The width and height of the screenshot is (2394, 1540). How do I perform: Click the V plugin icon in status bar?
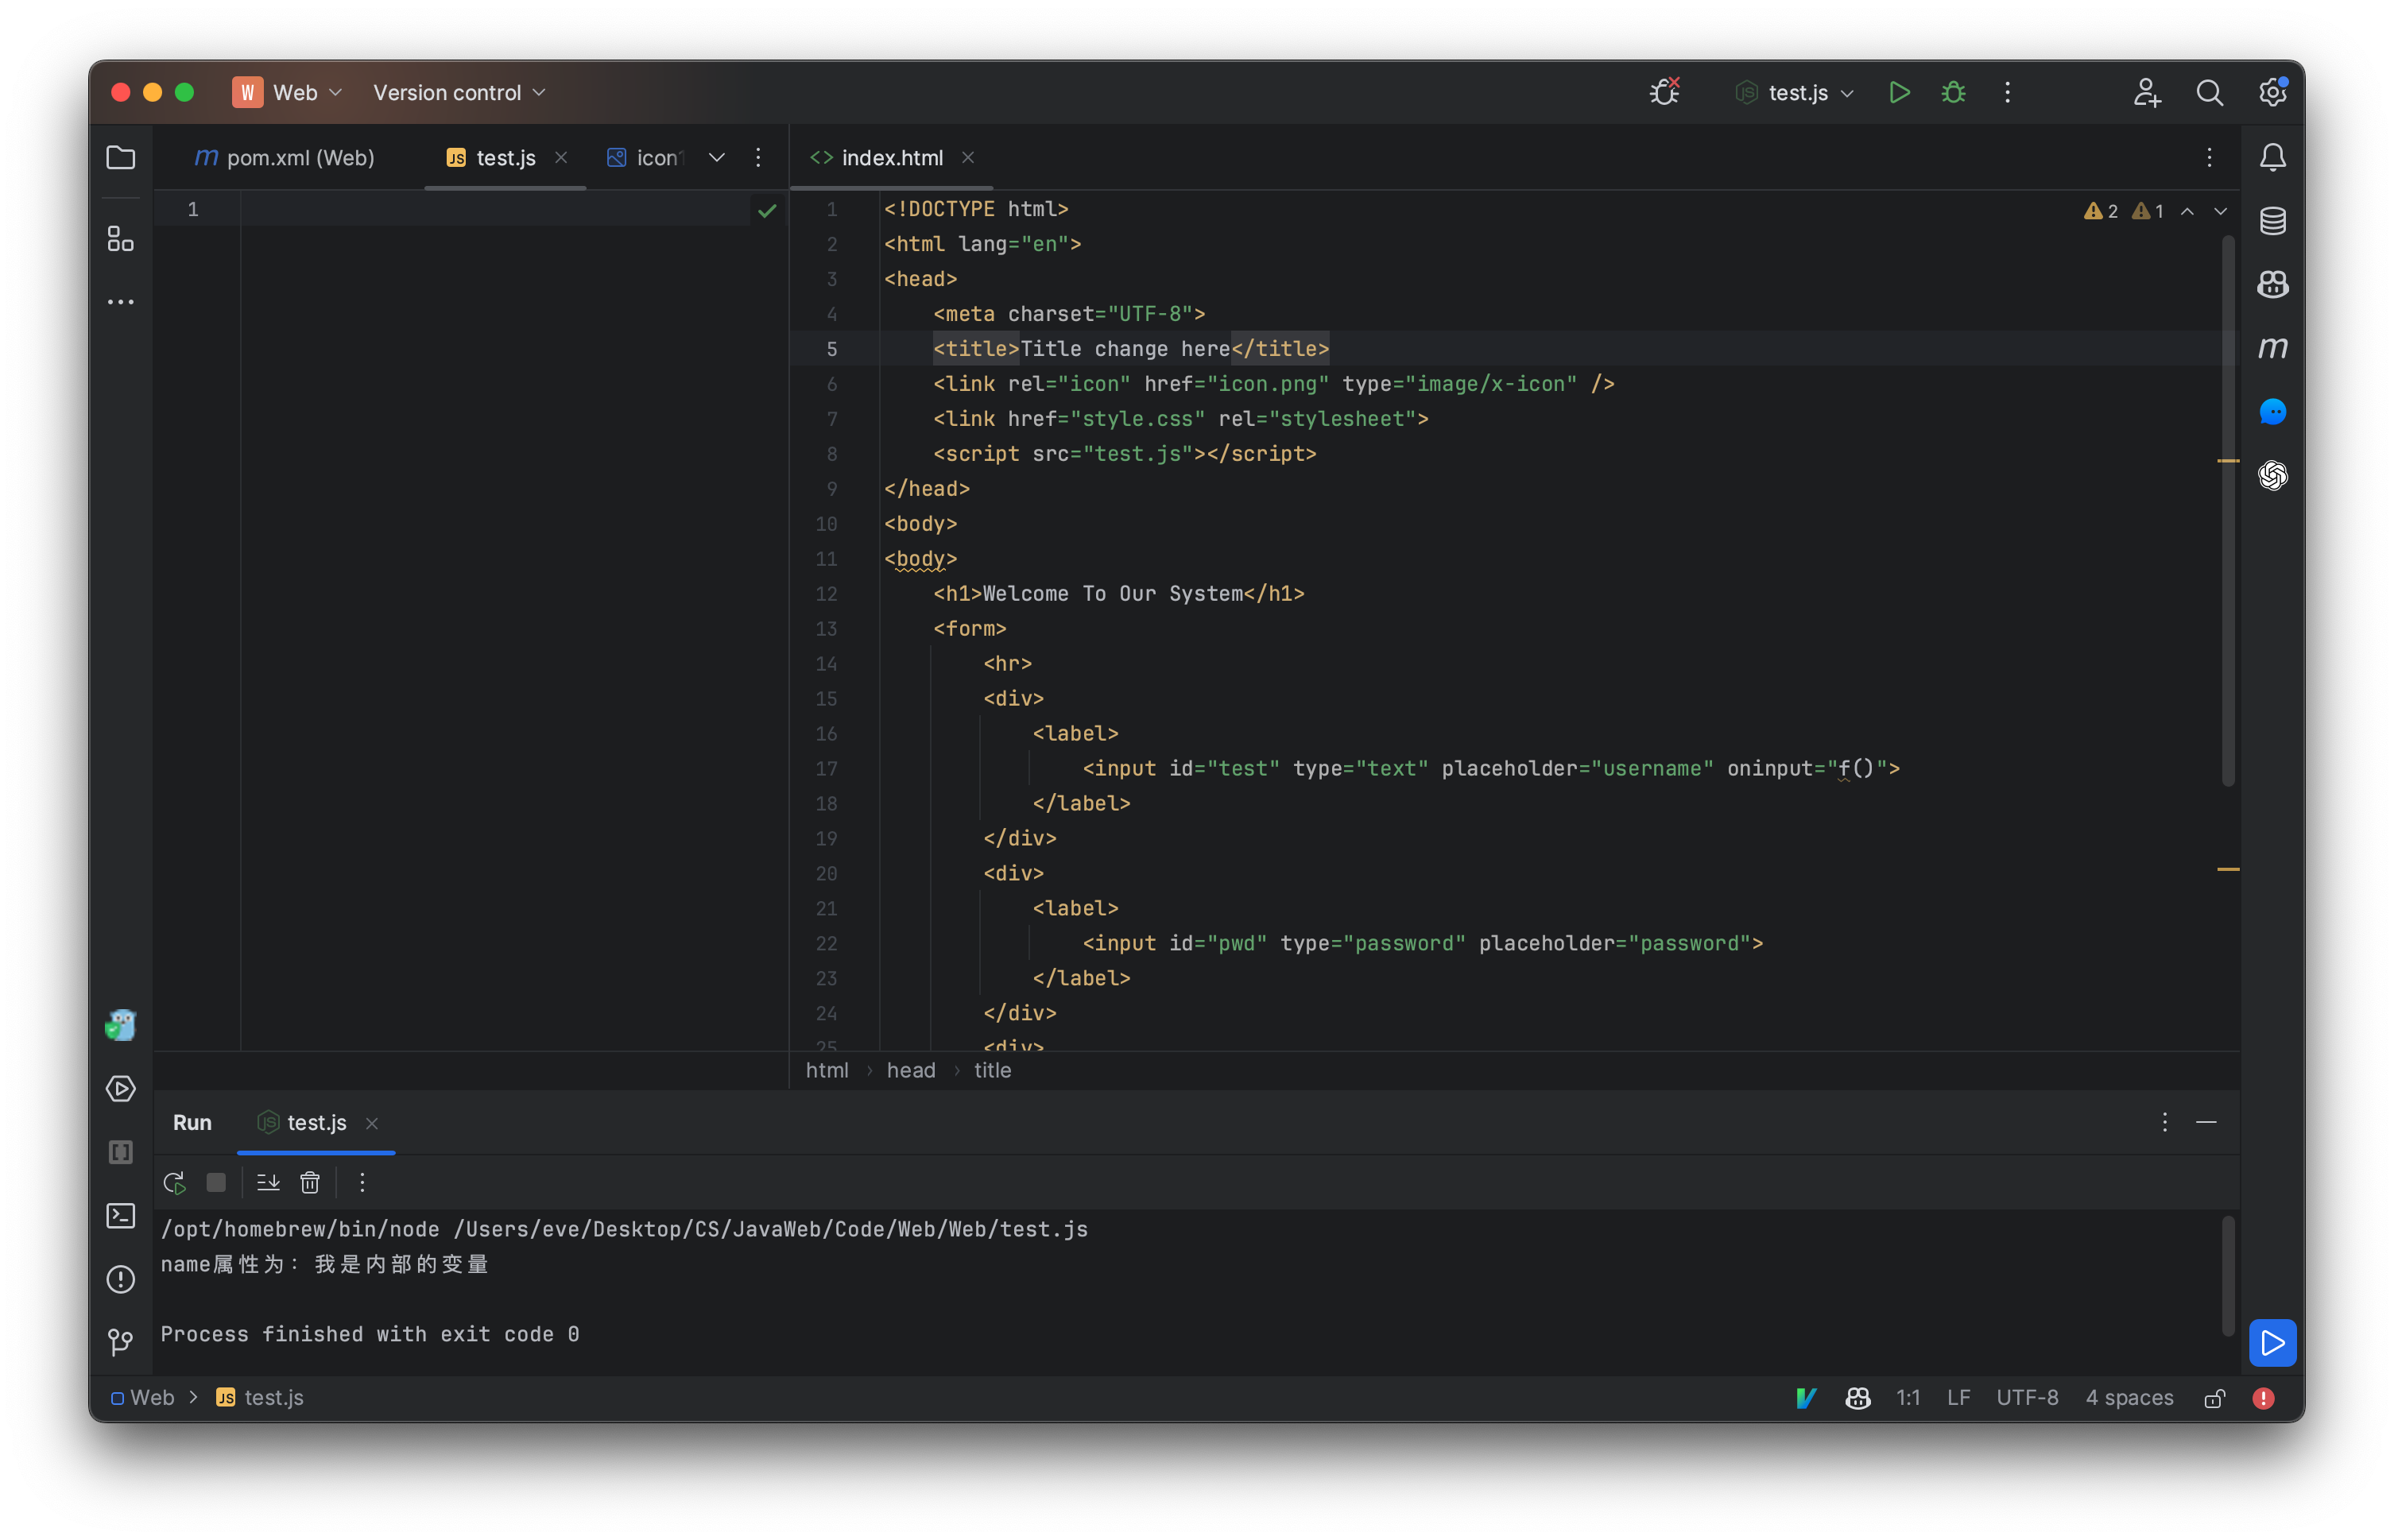click(1806, 1398)
